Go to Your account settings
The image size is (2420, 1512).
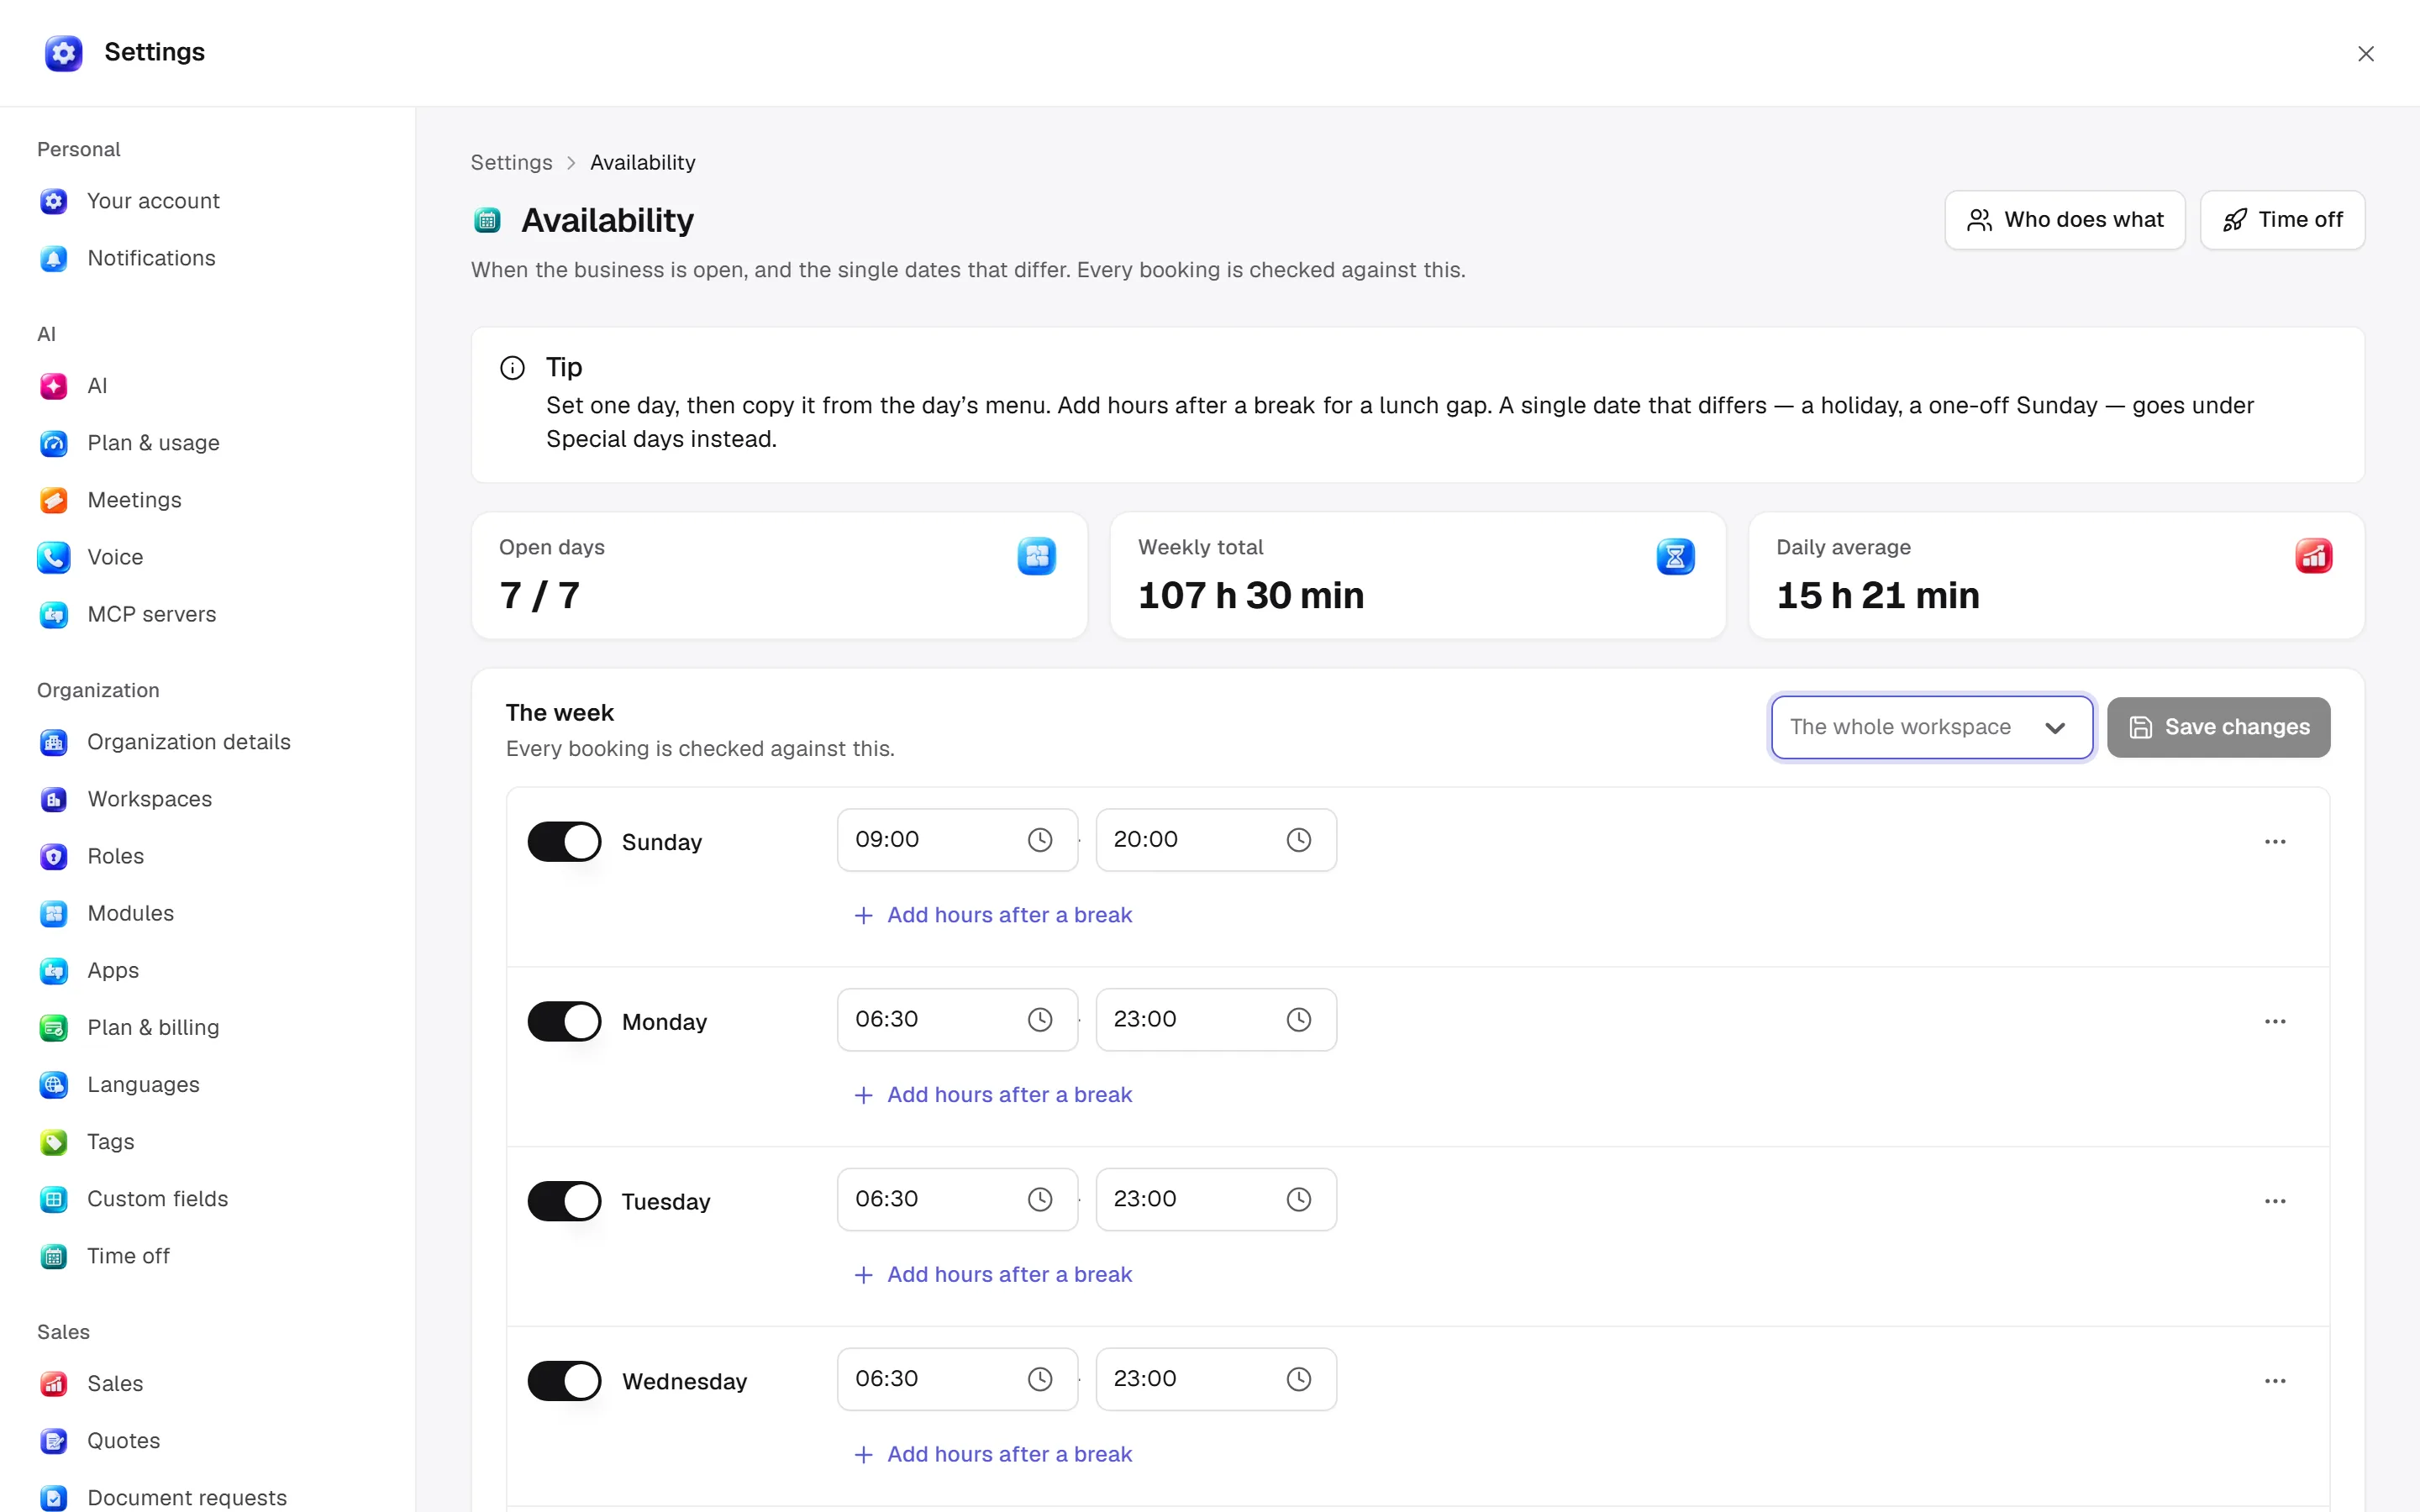(x=207, y=201)
